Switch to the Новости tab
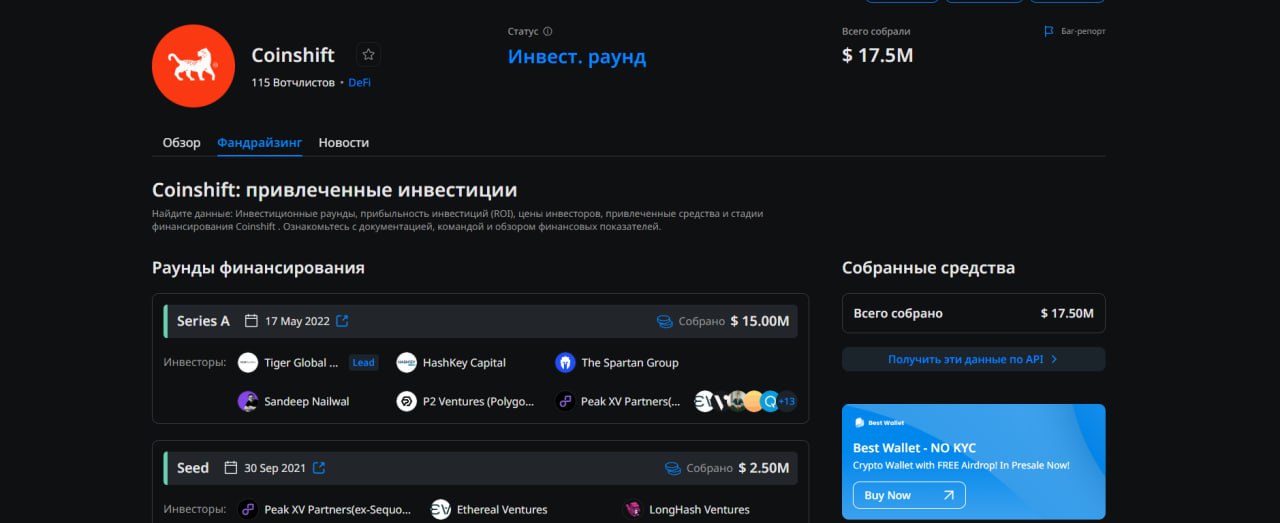The width and height of the screenshot is (1280, 523). (344, 143)
